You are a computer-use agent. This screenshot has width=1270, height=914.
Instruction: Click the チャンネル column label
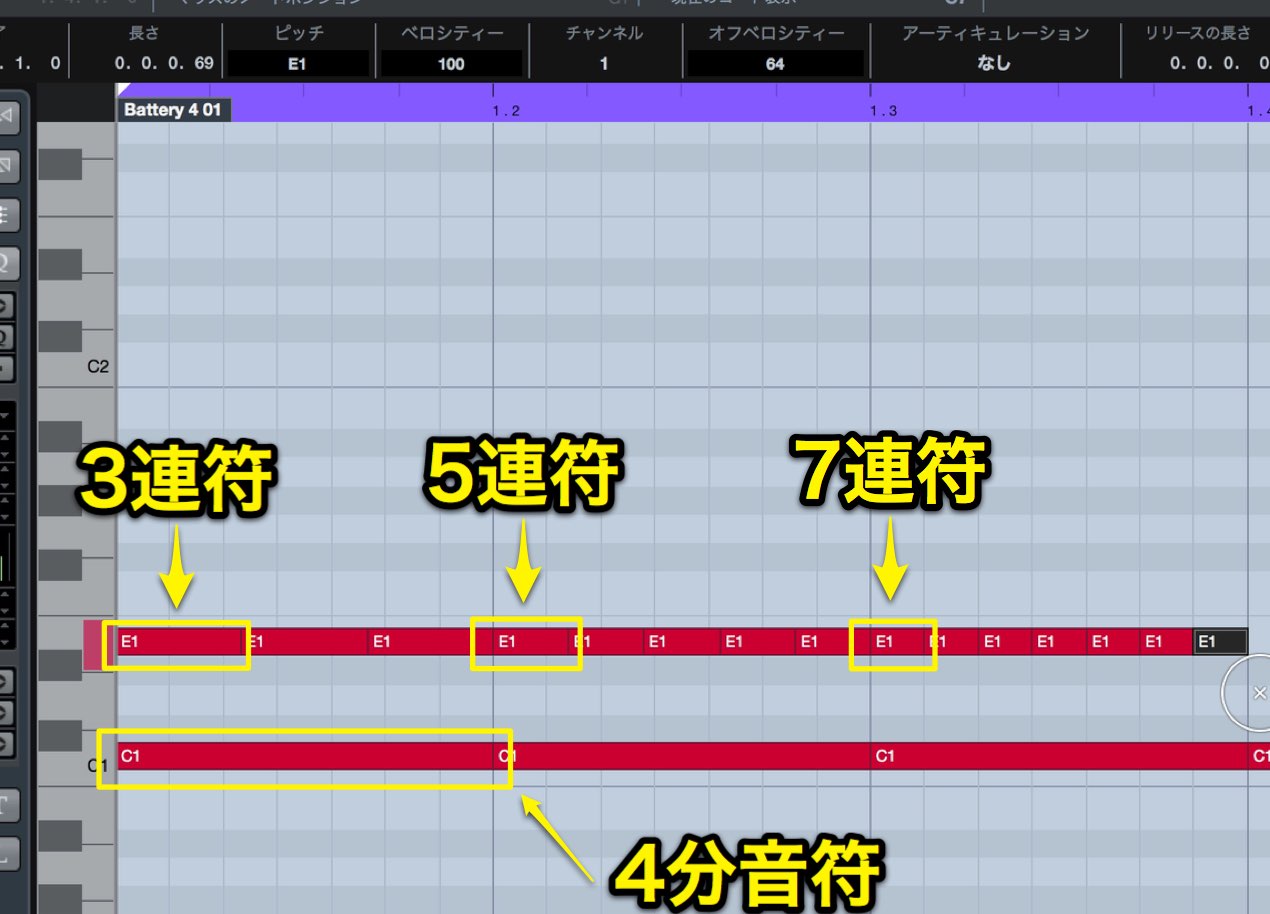pyautogui.click(x=604, y=33)
